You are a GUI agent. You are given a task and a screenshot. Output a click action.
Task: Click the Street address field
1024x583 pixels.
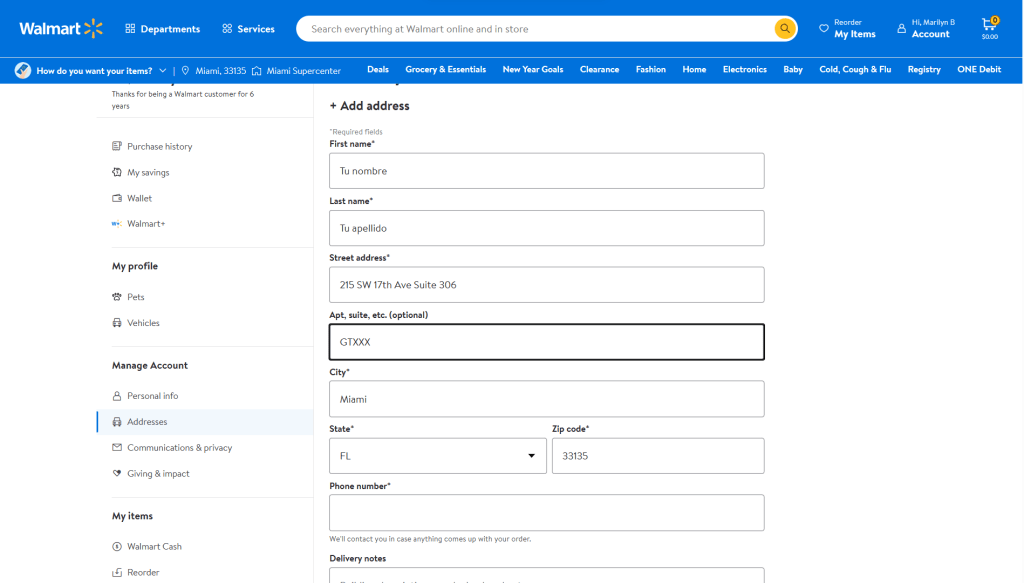(547, 285)
